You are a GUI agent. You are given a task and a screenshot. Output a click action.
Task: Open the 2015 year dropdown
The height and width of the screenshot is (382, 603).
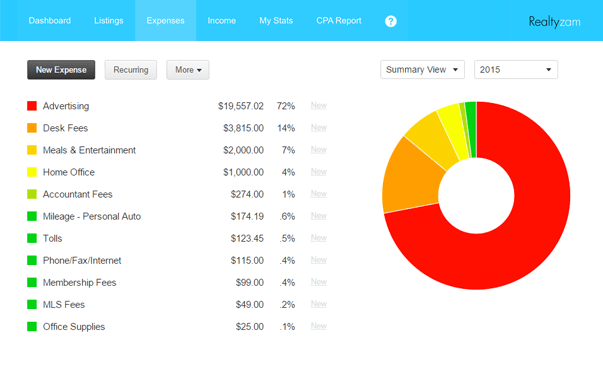point(516,70)
